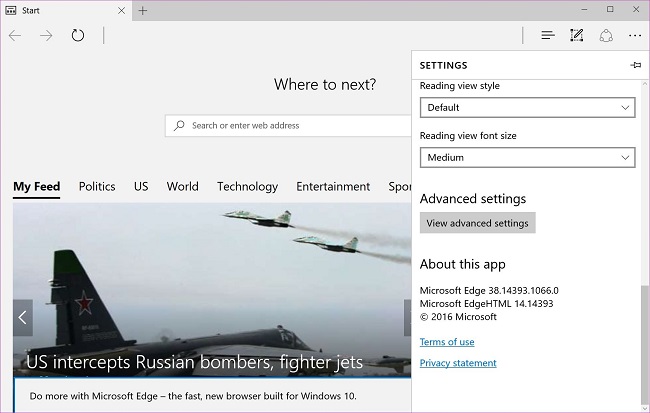Expand the Reading view font size dropdown

(527, 157)
